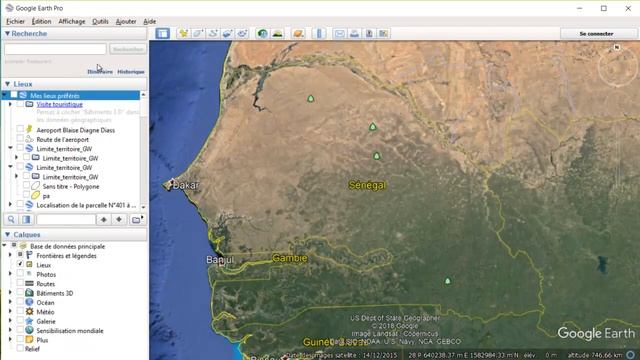Click the Email envelope toolbar icon

click(340, 33)
